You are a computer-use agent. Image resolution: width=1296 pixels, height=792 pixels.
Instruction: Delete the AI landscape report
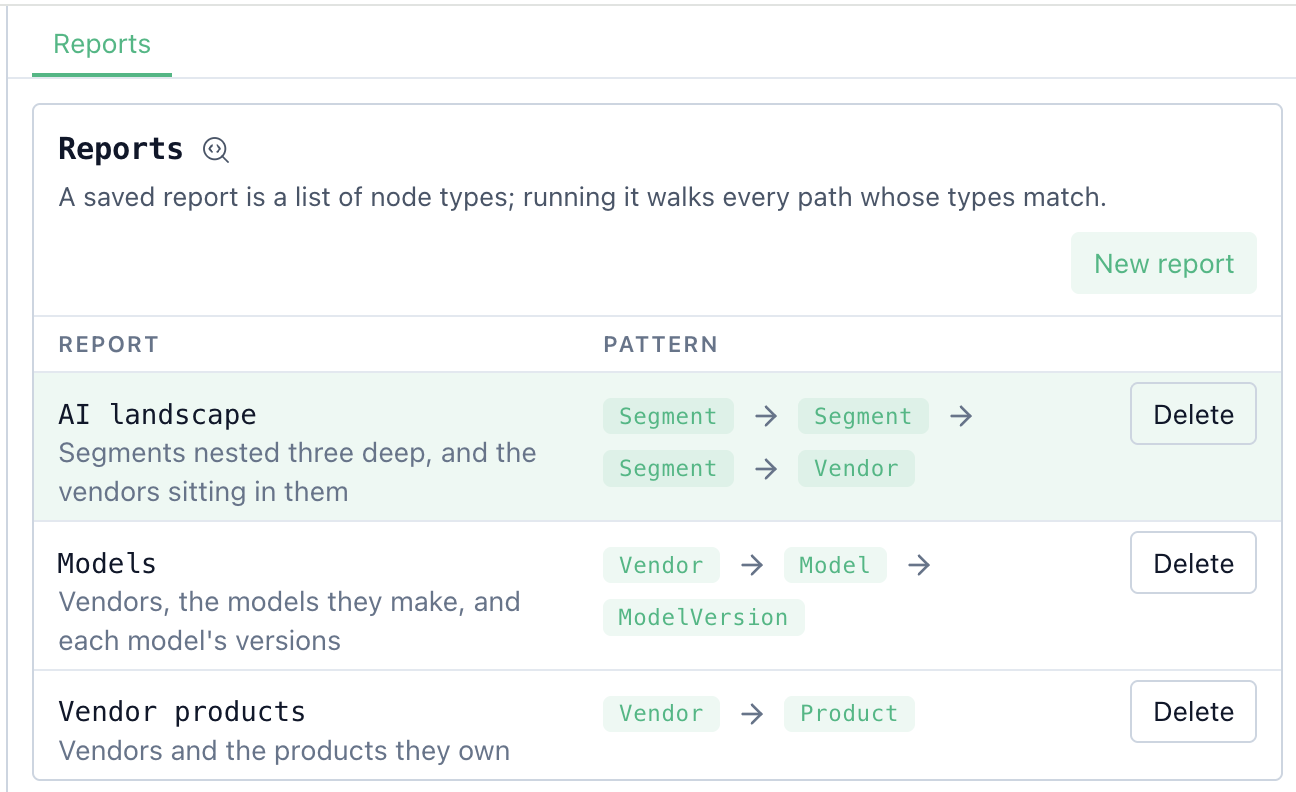pyautogui.click(x=1193, y=414)
